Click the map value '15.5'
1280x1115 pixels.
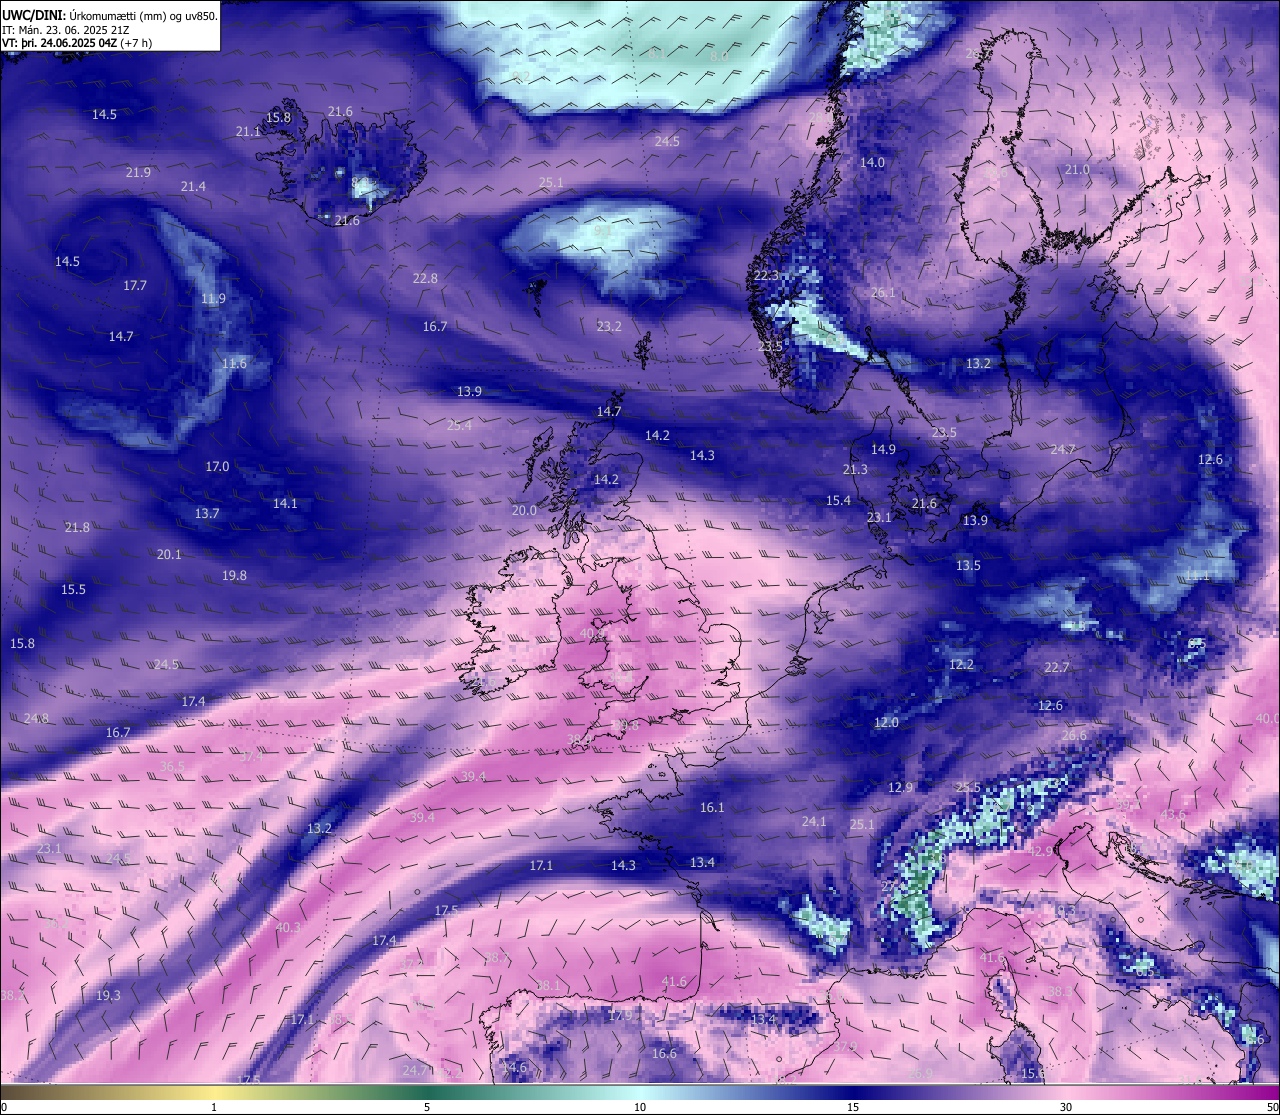[x=73, y=590]
